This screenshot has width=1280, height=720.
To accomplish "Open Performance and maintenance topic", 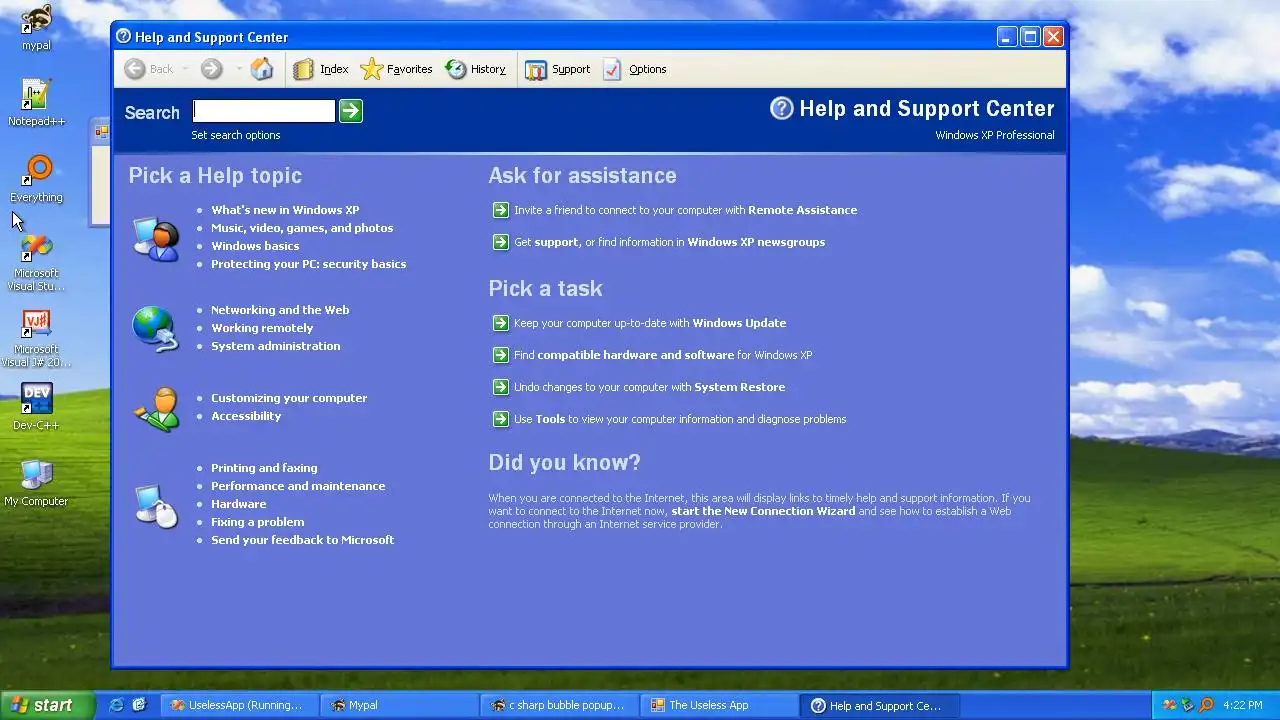I will point(298,486).
